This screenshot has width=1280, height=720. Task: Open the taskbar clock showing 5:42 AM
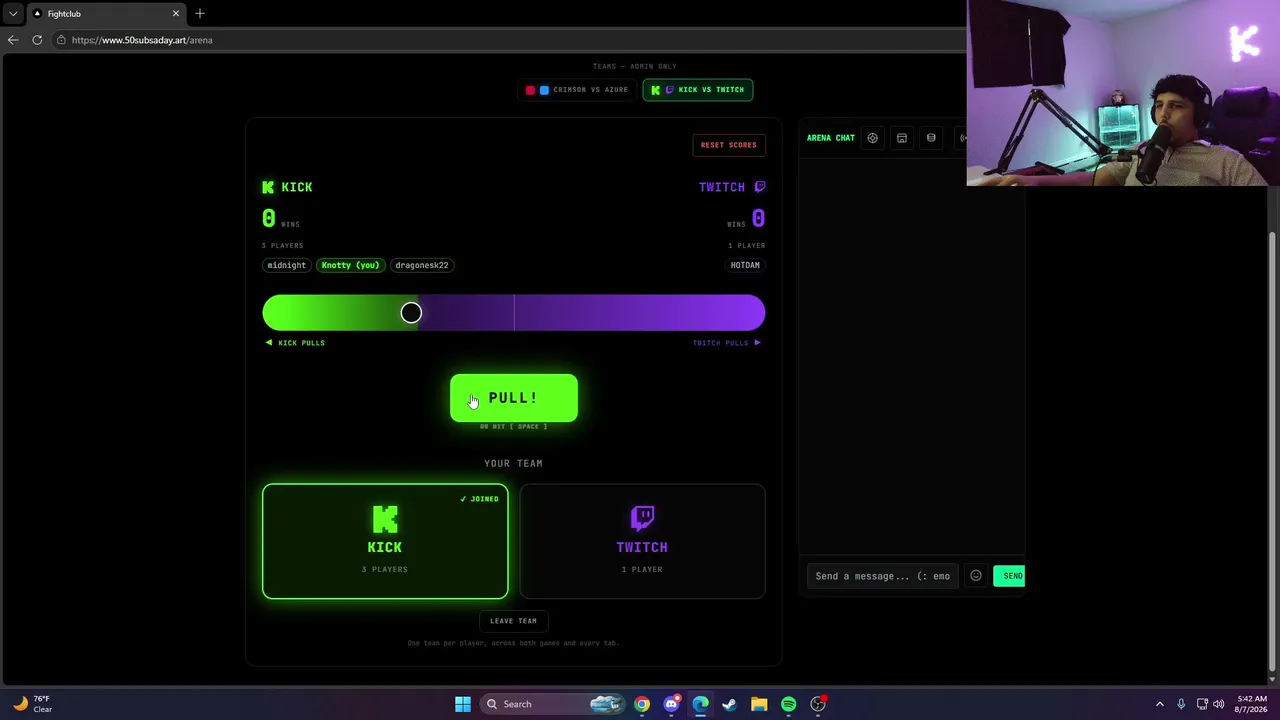tap(1251, 704)
